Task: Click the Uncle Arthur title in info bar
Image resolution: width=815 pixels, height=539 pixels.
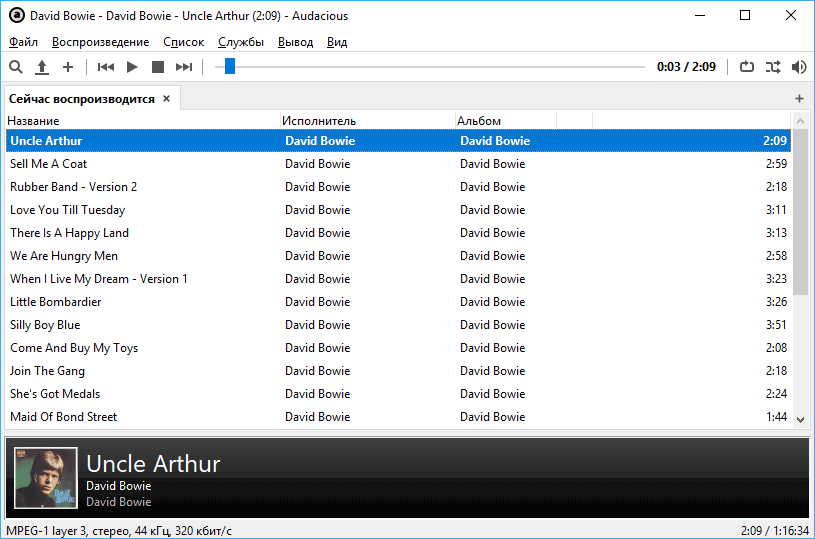Action: pyautogui.click(x=153, y=464)
